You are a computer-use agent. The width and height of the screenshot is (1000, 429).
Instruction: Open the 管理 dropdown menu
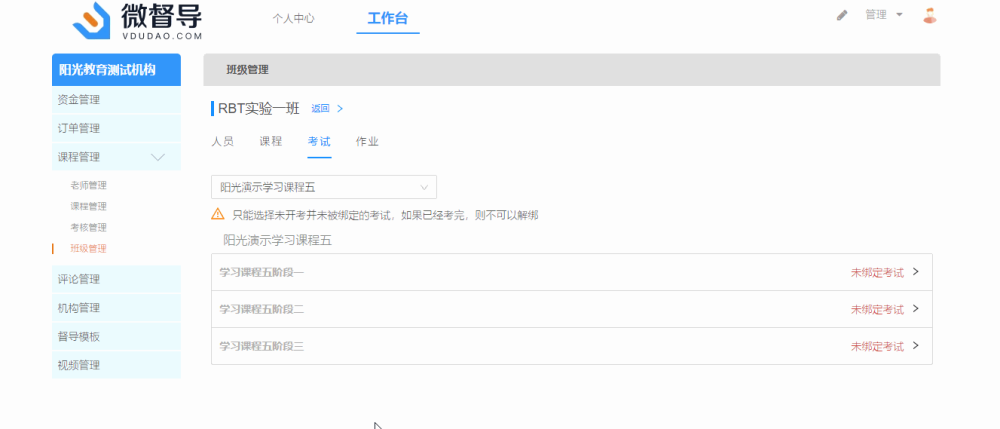(884, 15)
